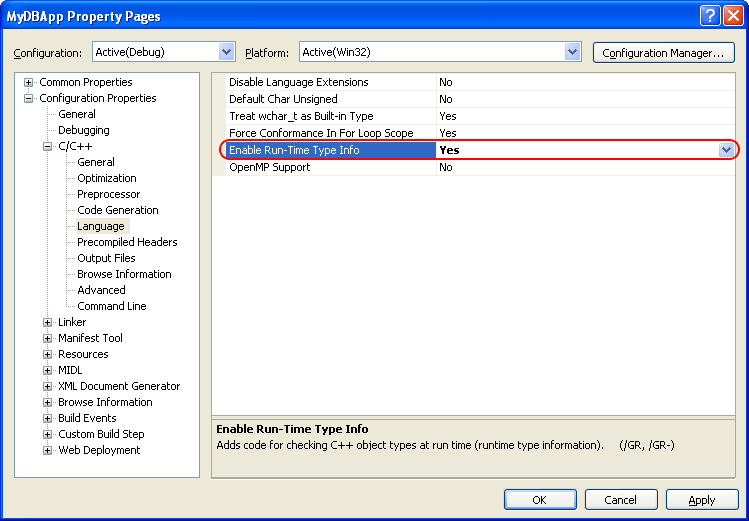Expand the Build Events node
749x521 pixels.
48,418
